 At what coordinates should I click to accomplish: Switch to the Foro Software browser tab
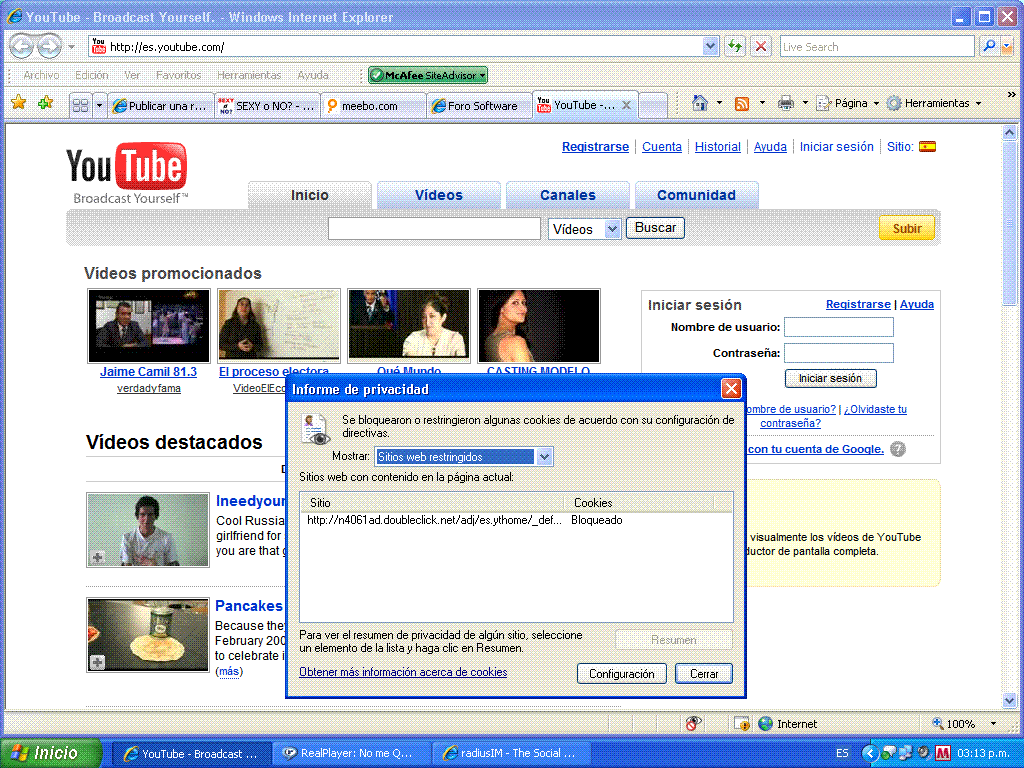(479, 106)
